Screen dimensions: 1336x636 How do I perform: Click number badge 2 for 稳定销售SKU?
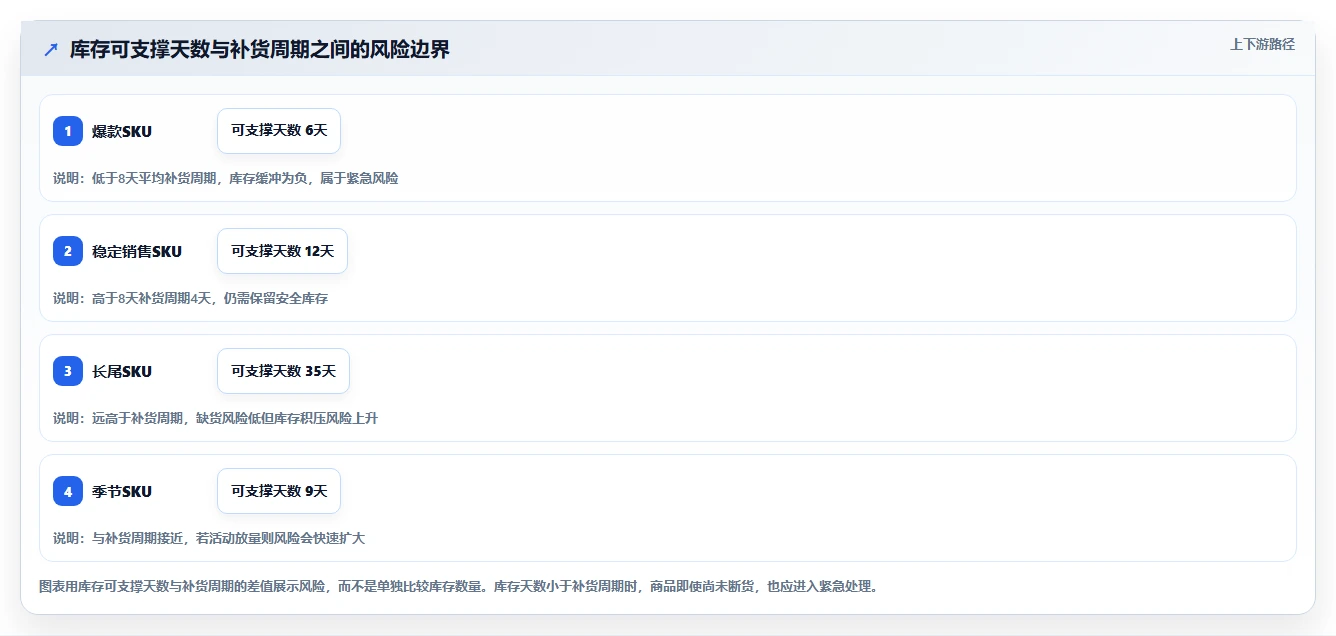pyautogui.click(x=68, y=251)
